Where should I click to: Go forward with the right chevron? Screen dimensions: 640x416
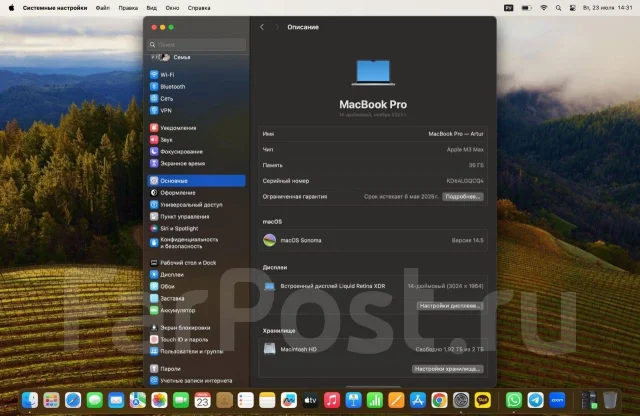click(x=277, y=27)
